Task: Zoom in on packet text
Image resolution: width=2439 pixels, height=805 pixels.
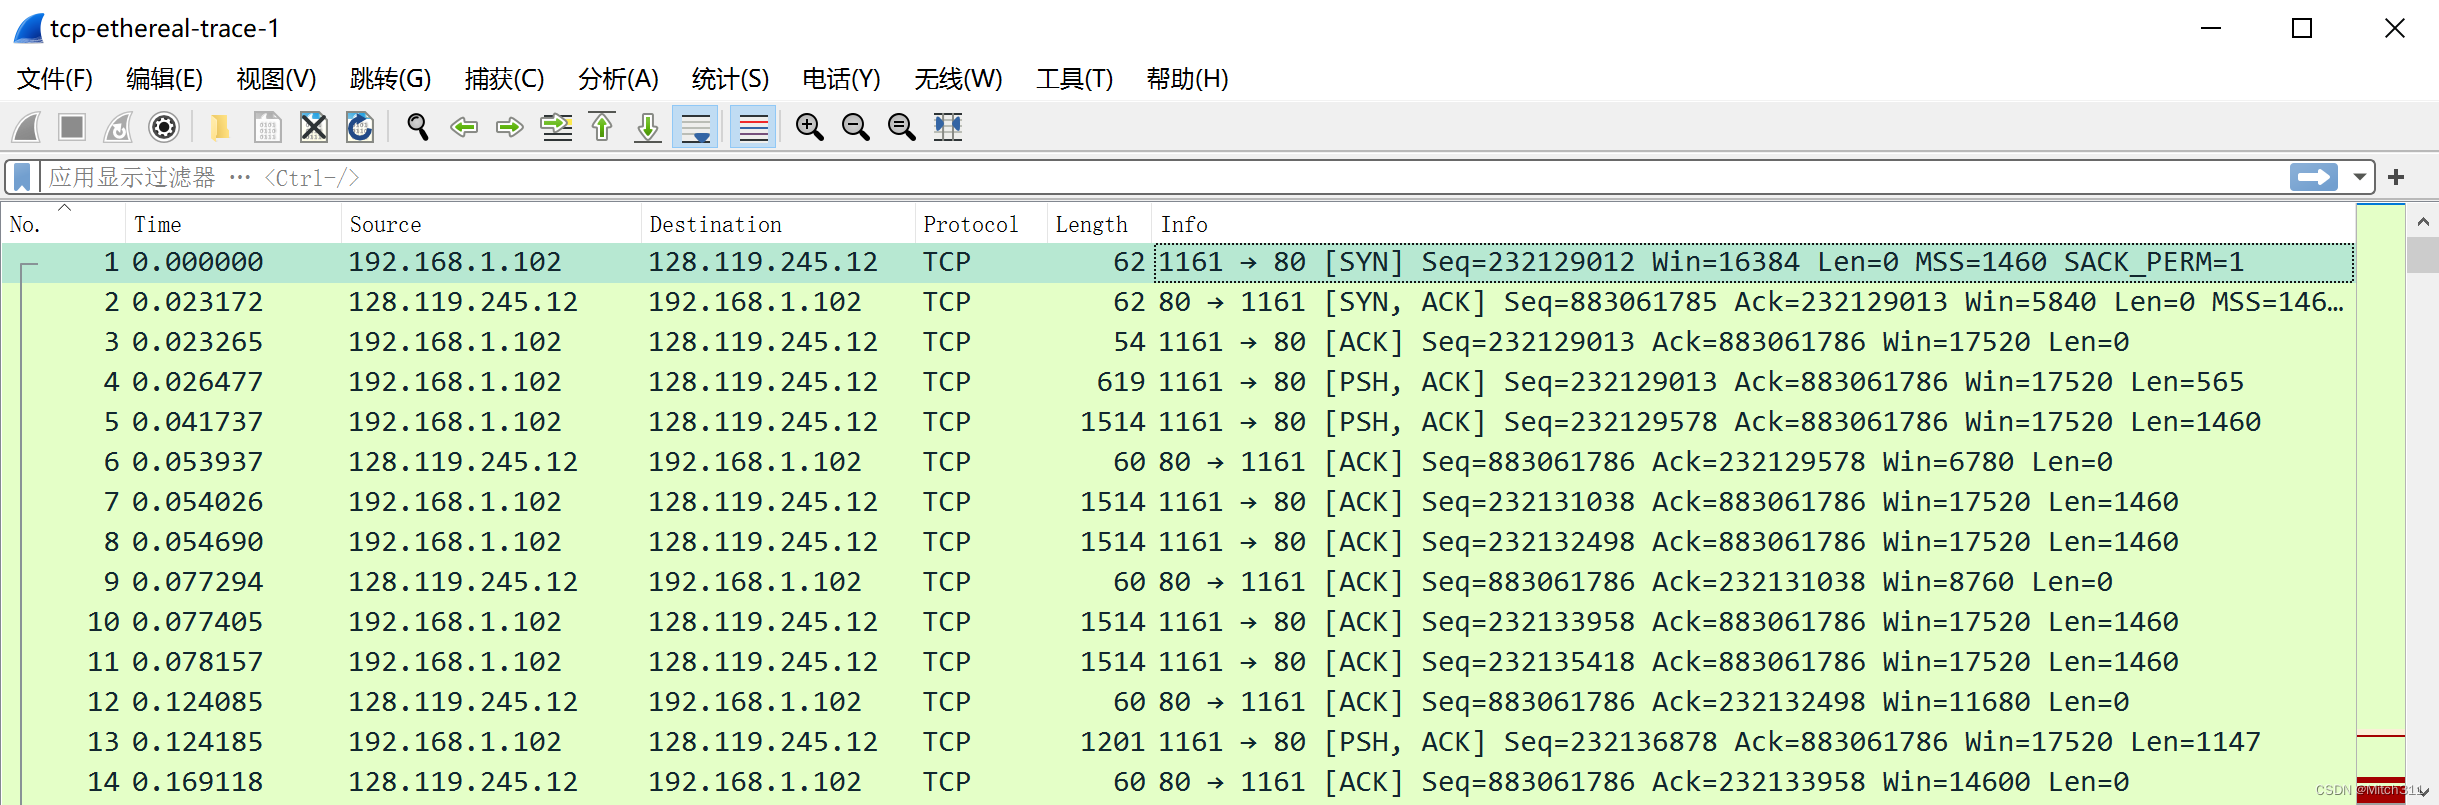Action: pyautogui.click(x=809, y=127)
